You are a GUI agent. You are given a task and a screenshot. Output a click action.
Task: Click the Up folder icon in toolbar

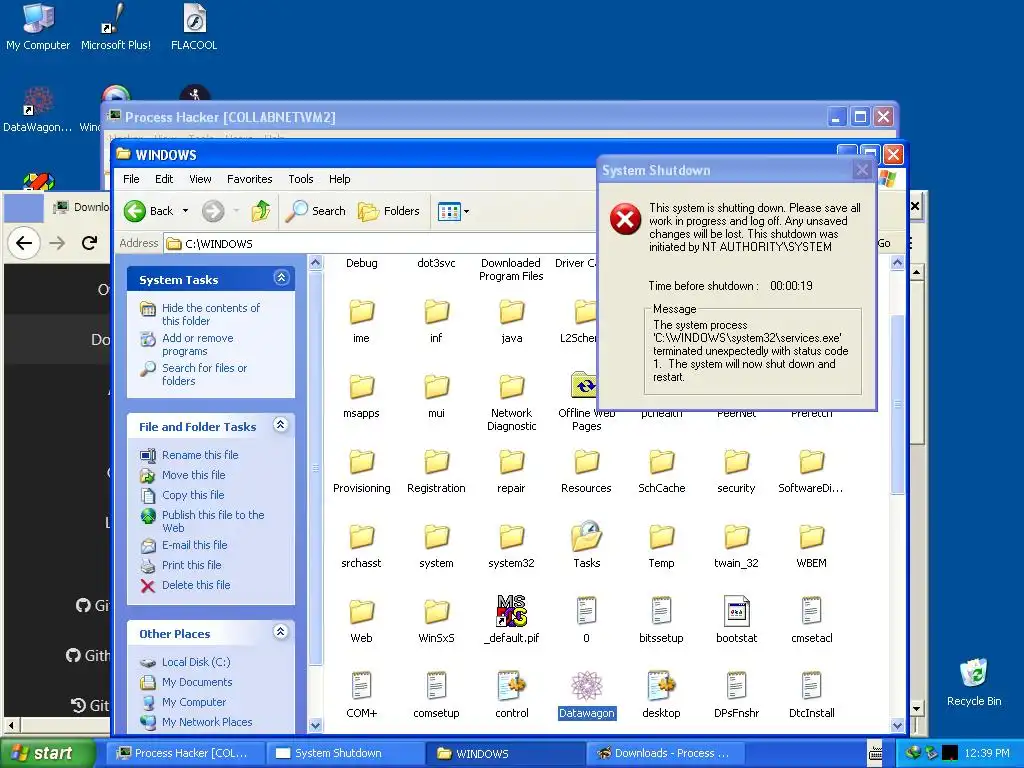tap(261, 211)
